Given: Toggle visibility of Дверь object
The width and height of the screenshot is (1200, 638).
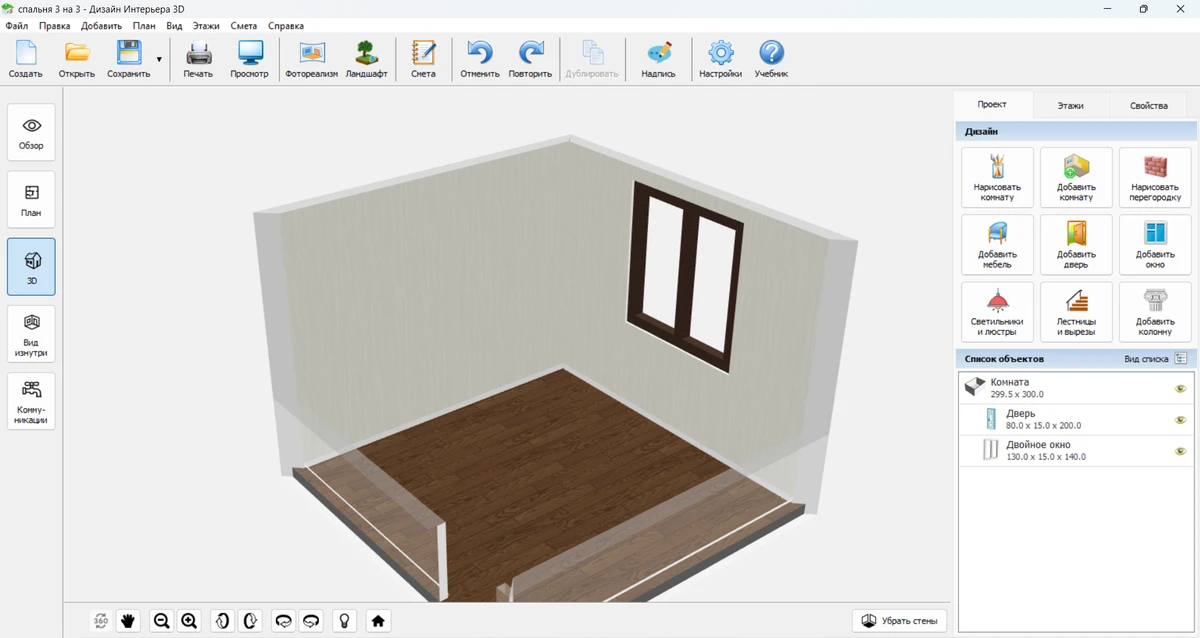Looking at the screenshot, I should tap(1180, 420).
